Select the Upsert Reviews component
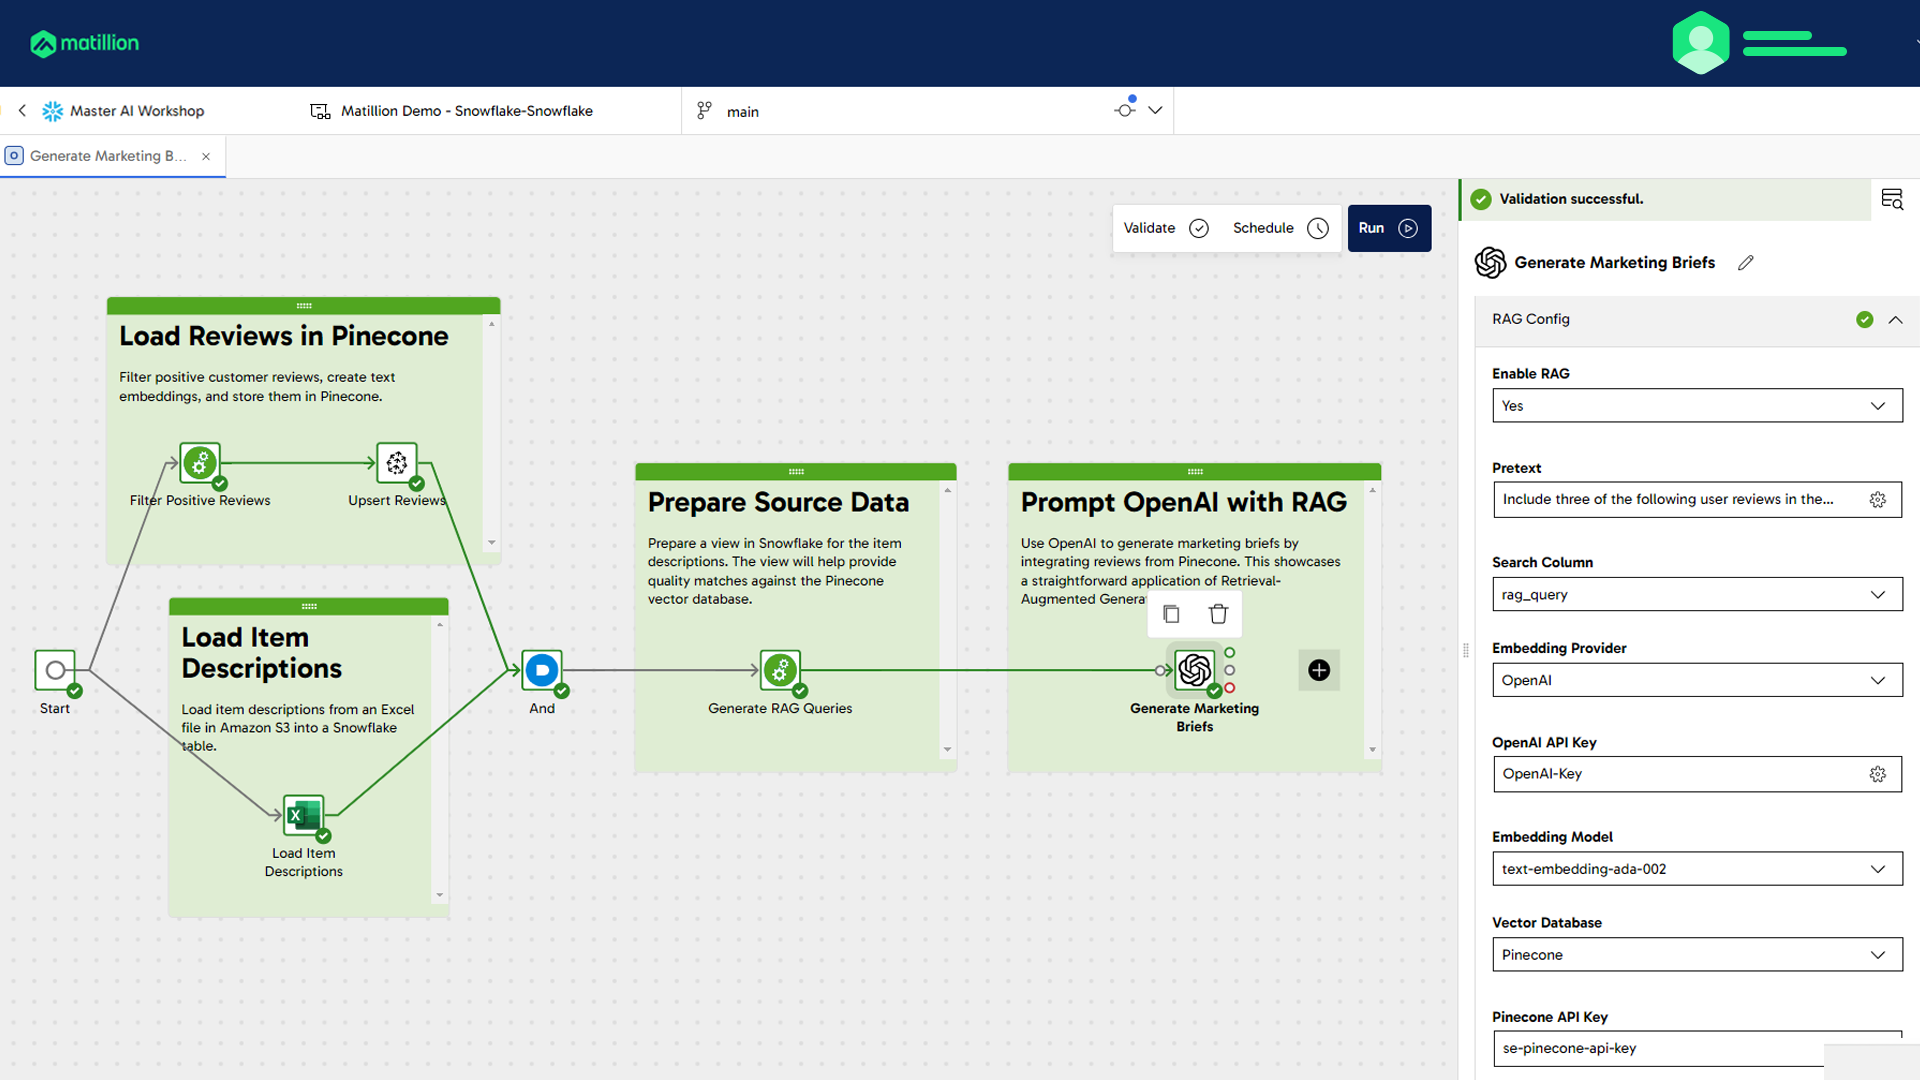Image resolution: width=1920 pixels, height=1080 pixels. tap(396, 463)
